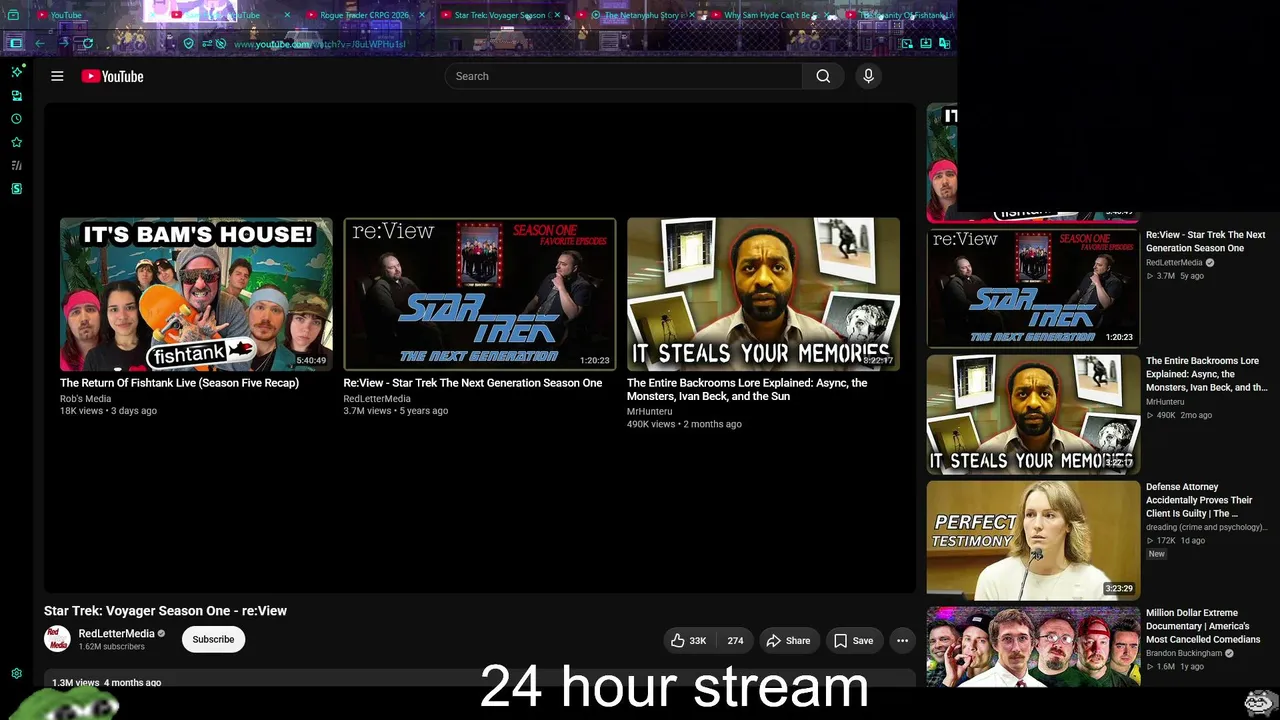Open browser sidebar settings gear
The image size is (1280, 720).
(16, 674)
